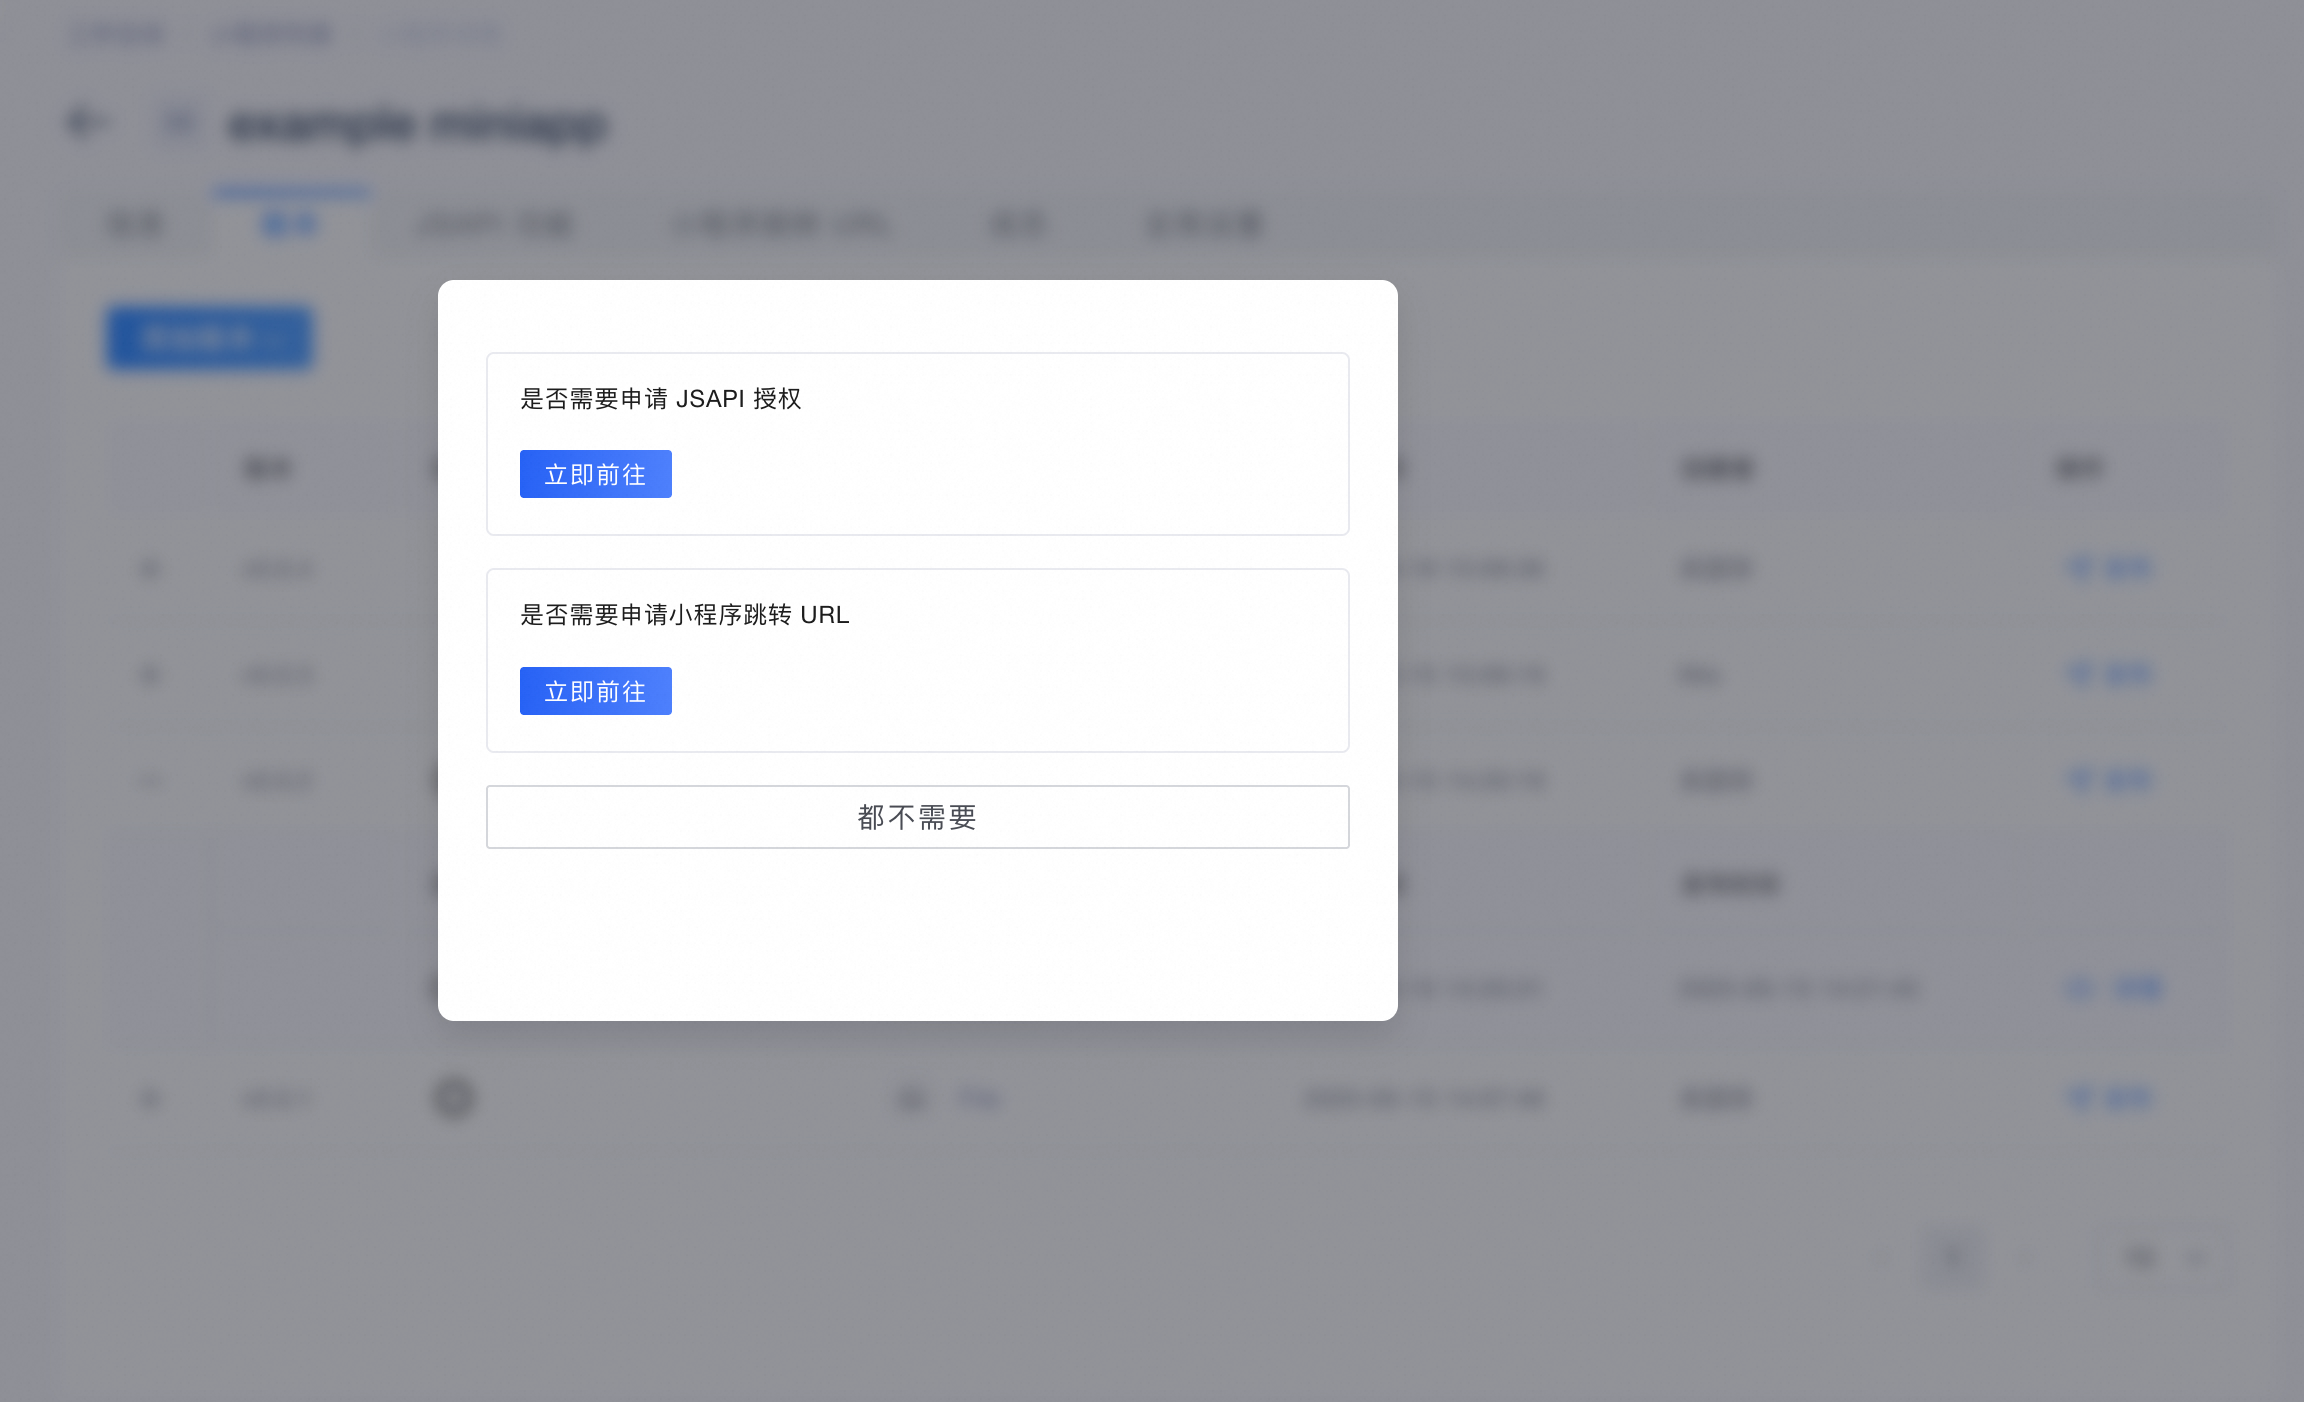
Task: Click the second row's blue action icon
Action: point(2080,674)
